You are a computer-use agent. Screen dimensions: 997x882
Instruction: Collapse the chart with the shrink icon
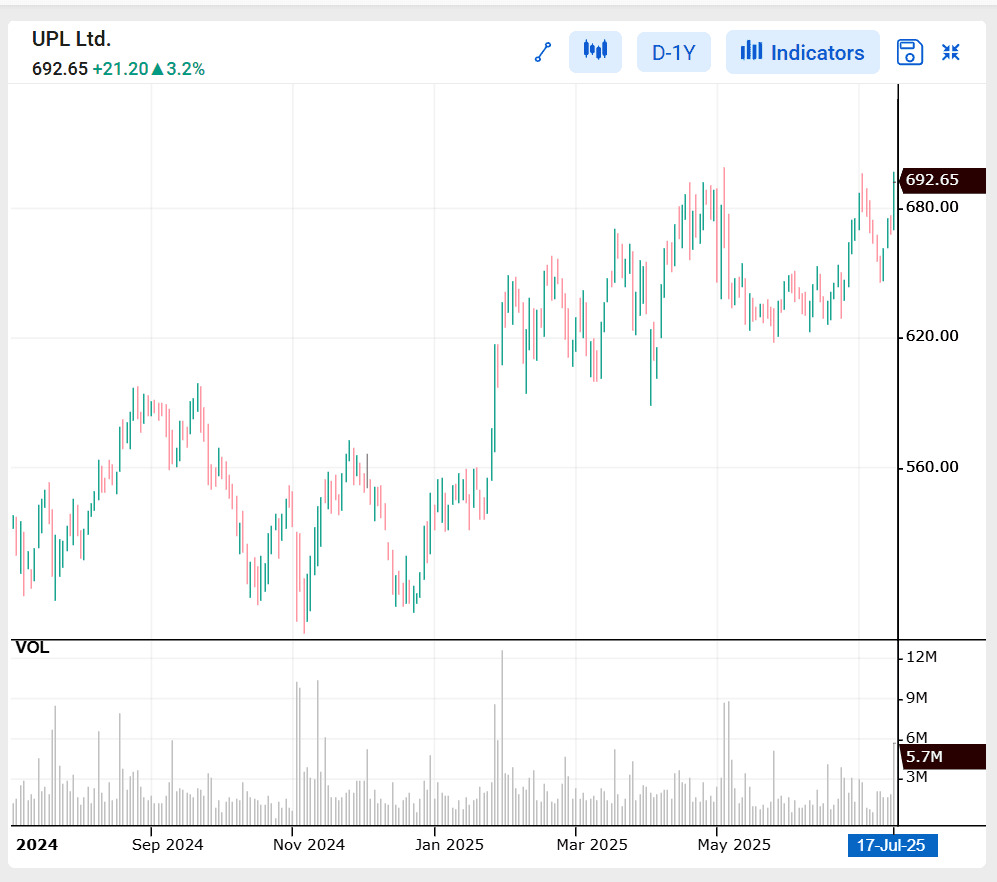click(951, 52)
